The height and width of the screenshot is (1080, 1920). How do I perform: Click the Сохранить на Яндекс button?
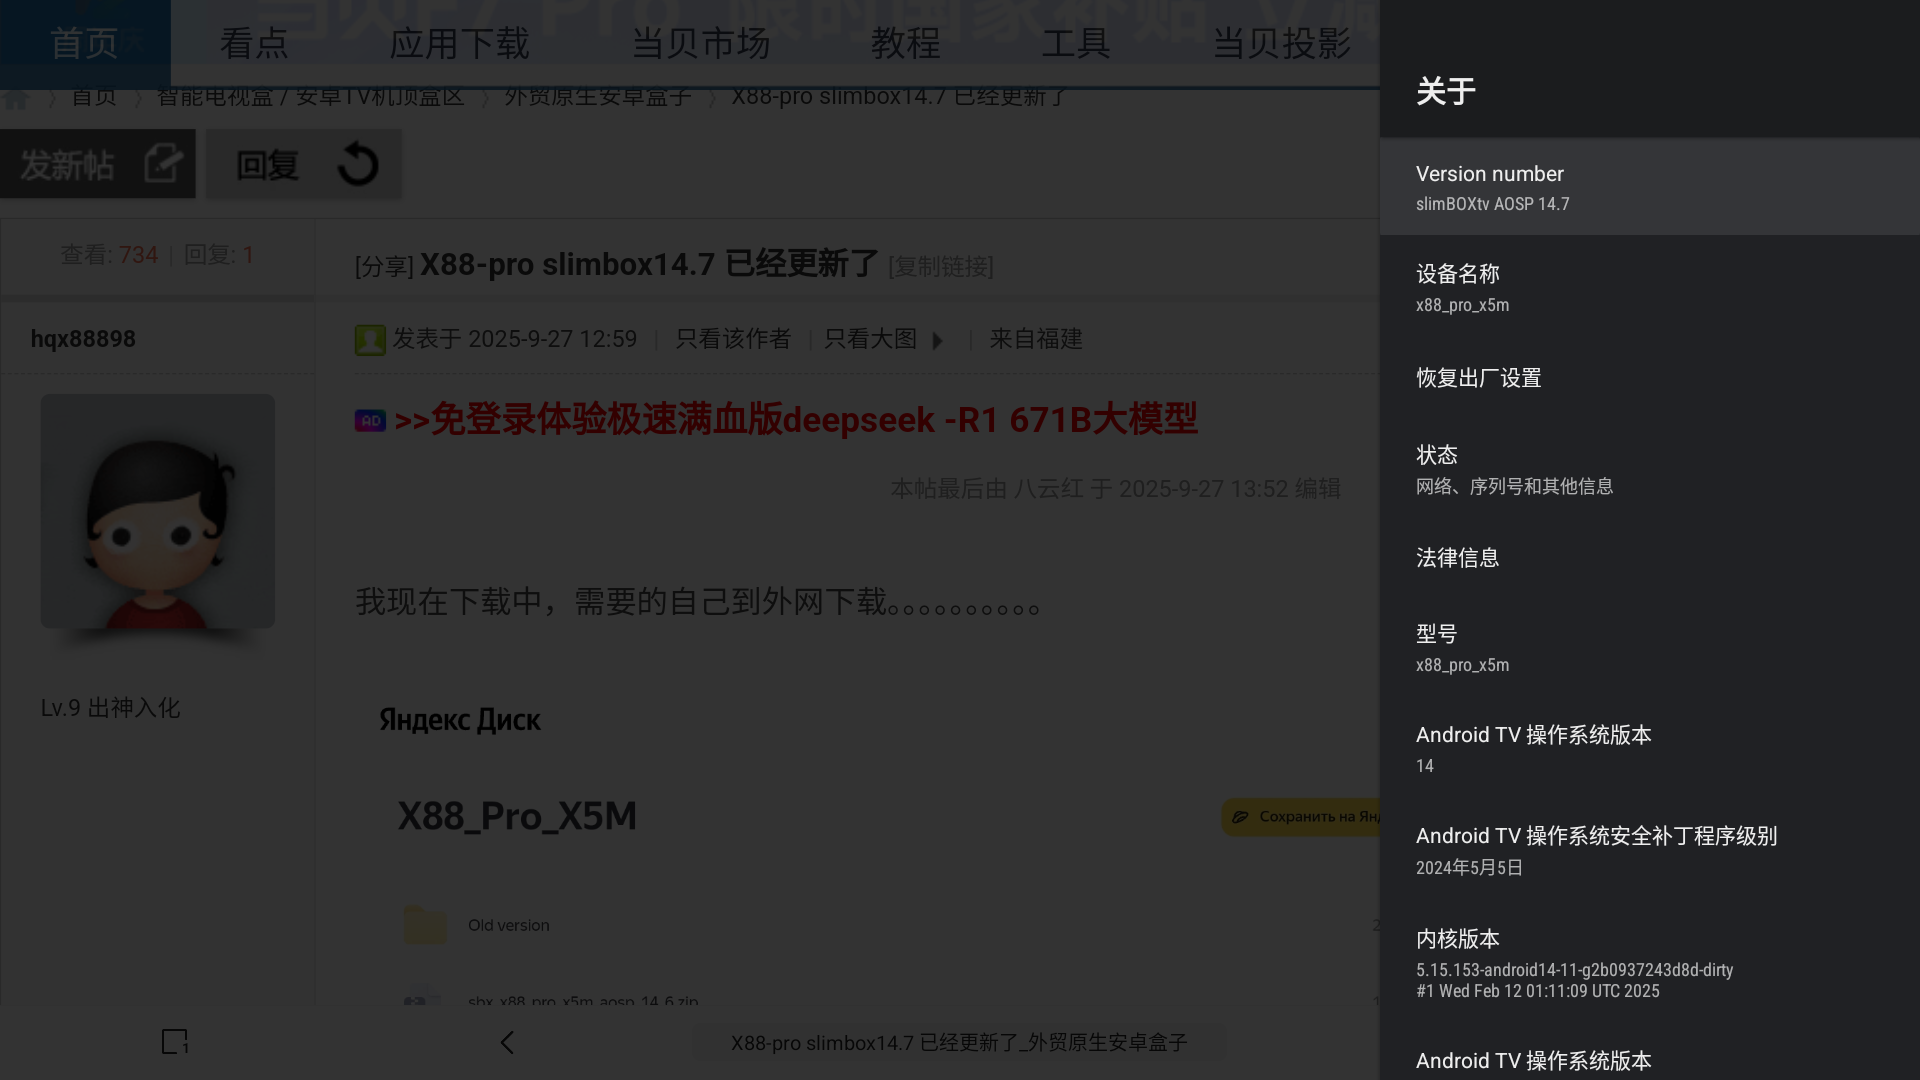1301,817
